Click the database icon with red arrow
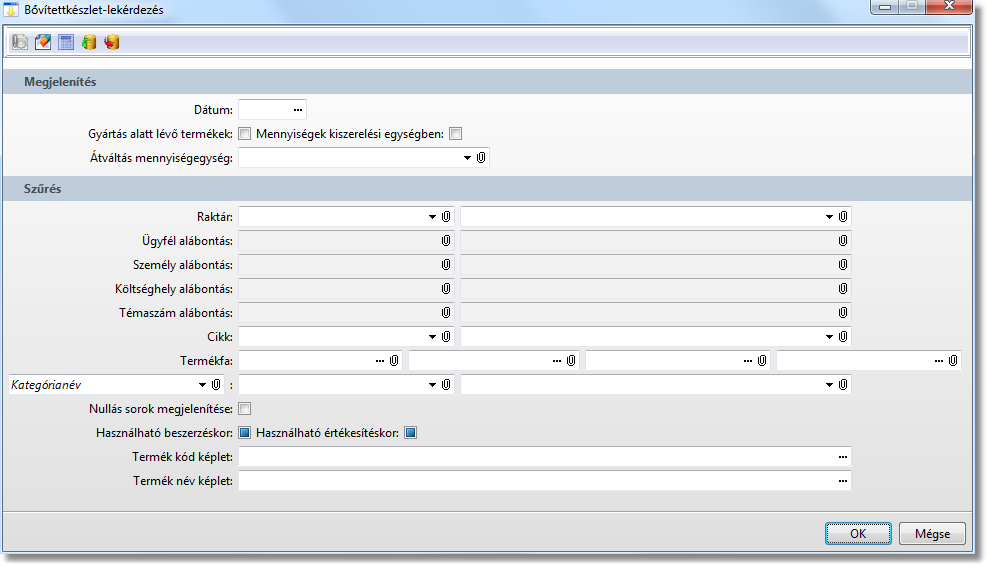Image resolution: width=987 pixels, height=566 pixels. pyautogui.click(x=112, y=42)
